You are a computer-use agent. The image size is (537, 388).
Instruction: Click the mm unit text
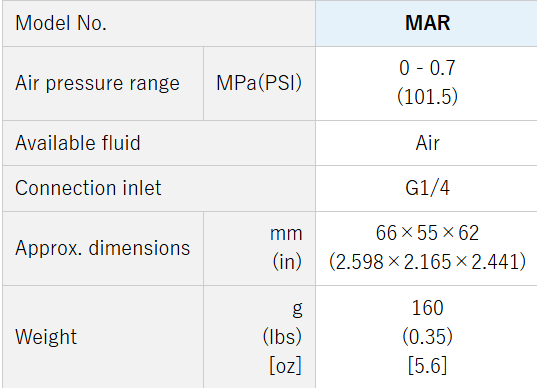pos(286,234)
